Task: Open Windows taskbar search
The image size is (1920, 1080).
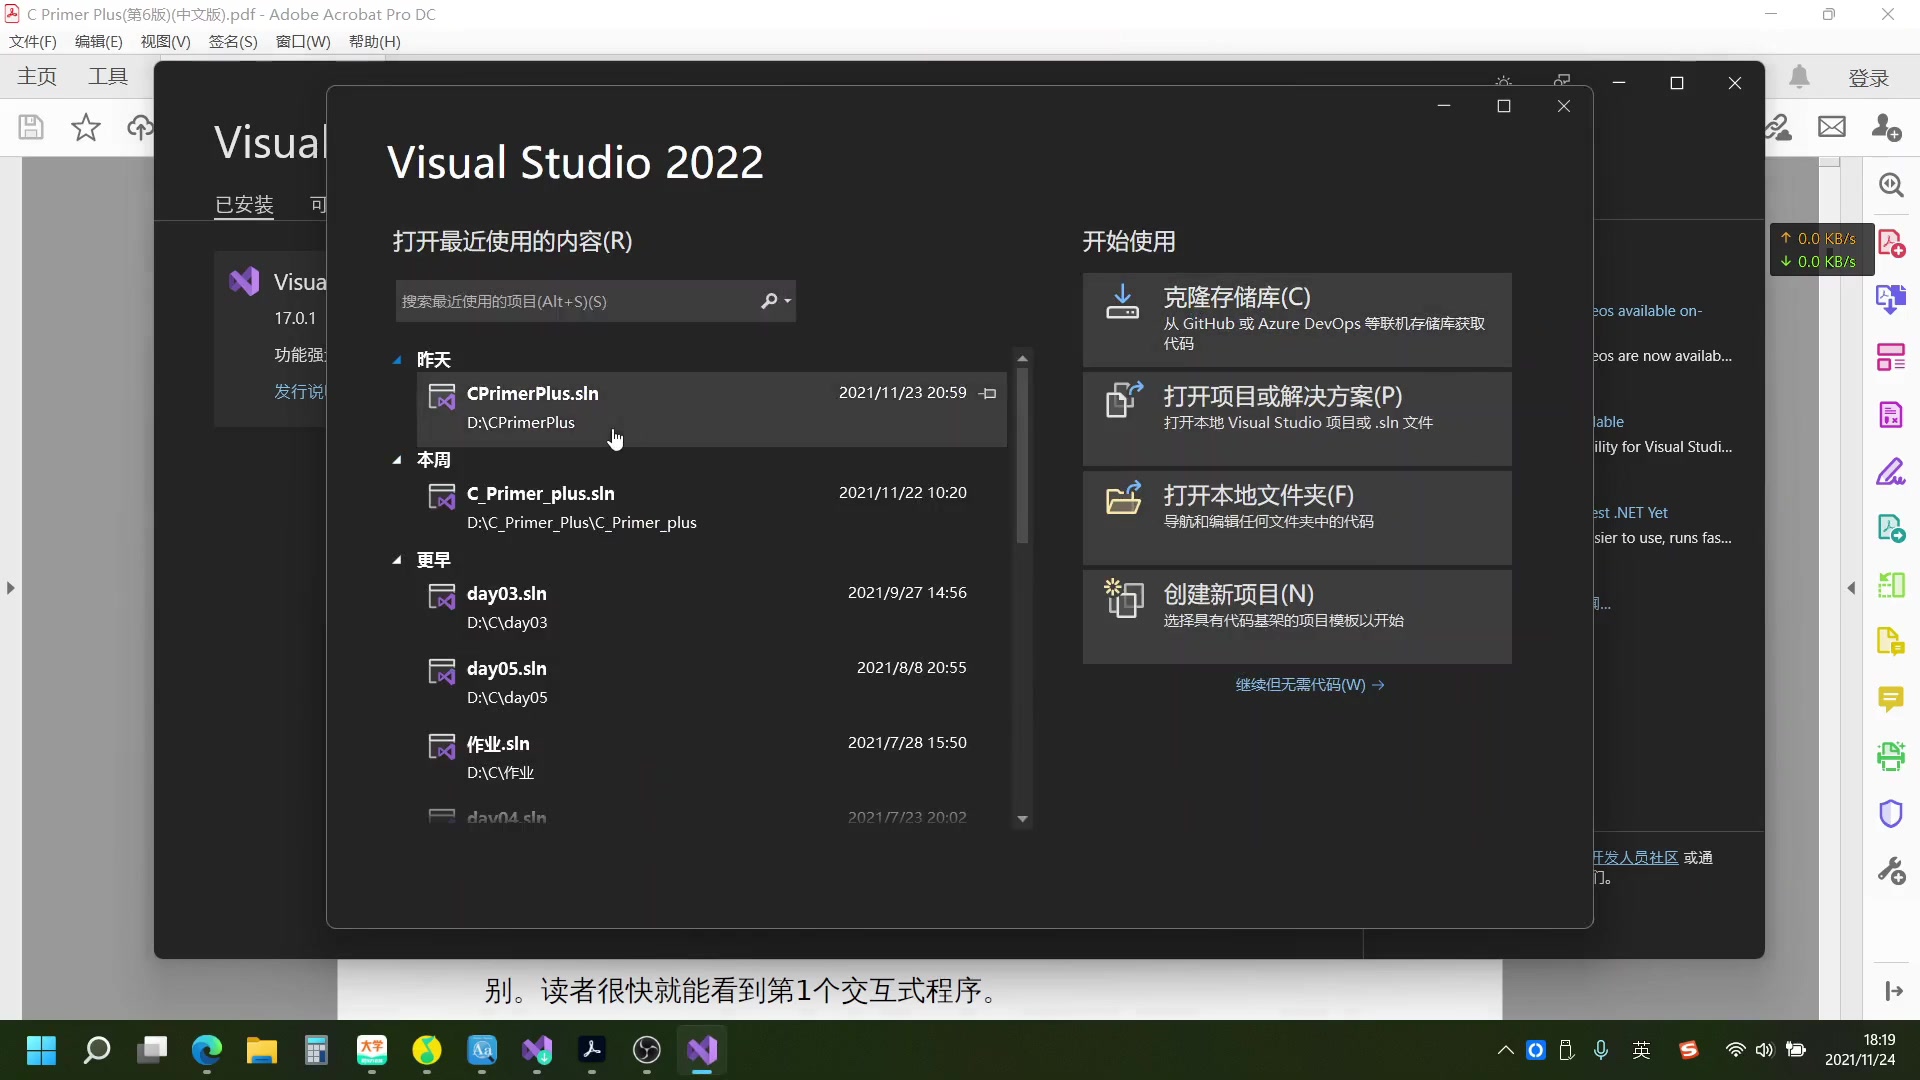Action: pyautogui.click(x=97, y=1050)
